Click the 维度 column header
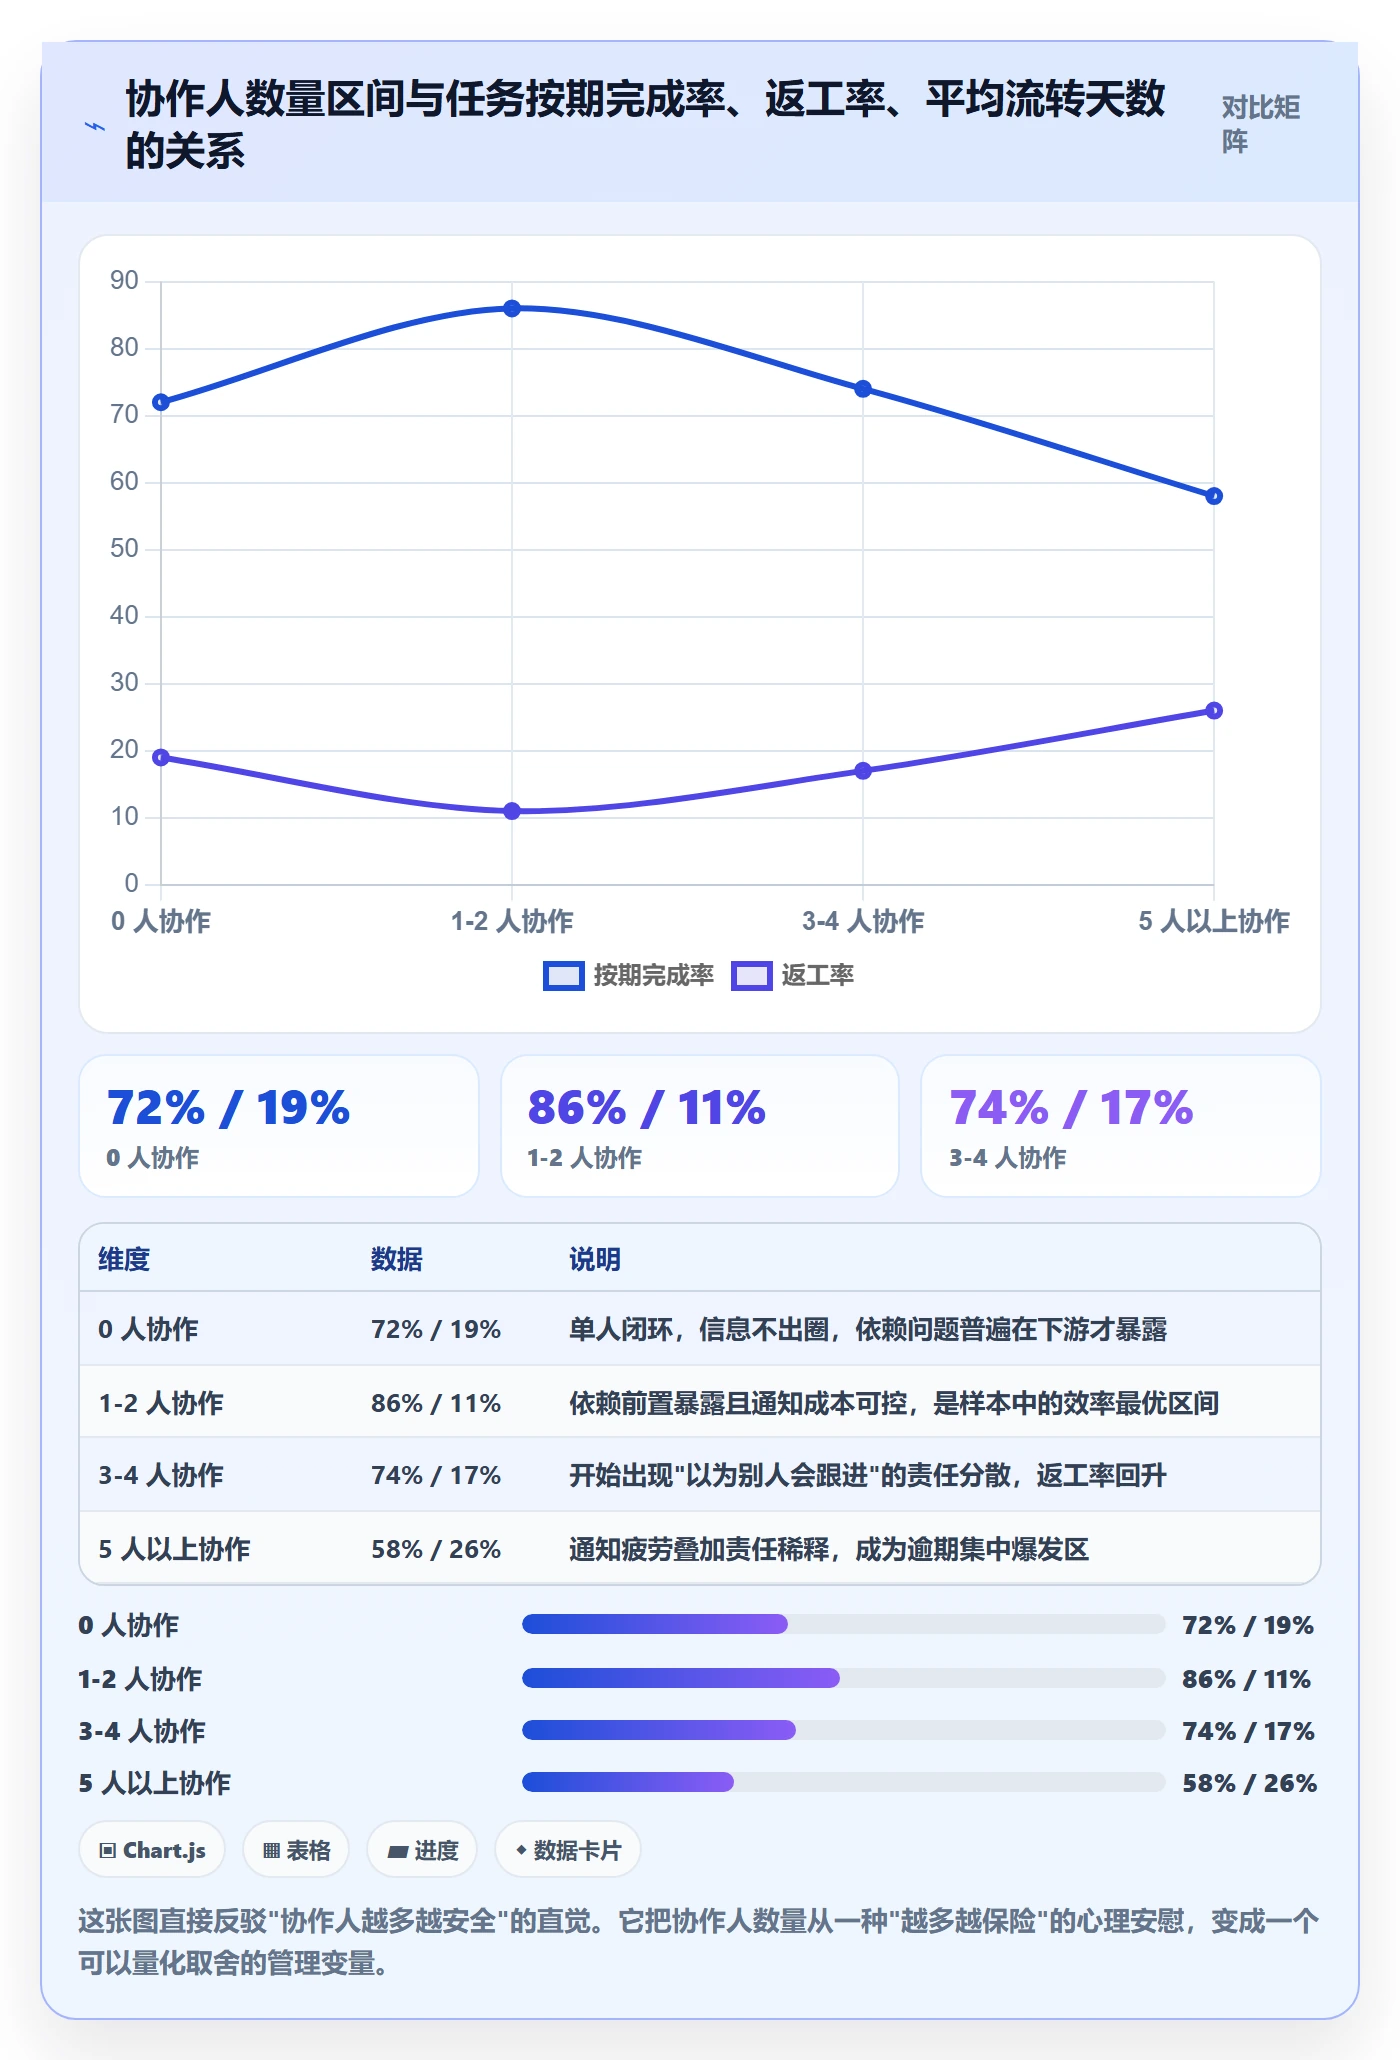1400x2060 pixels. [124, 1259]
